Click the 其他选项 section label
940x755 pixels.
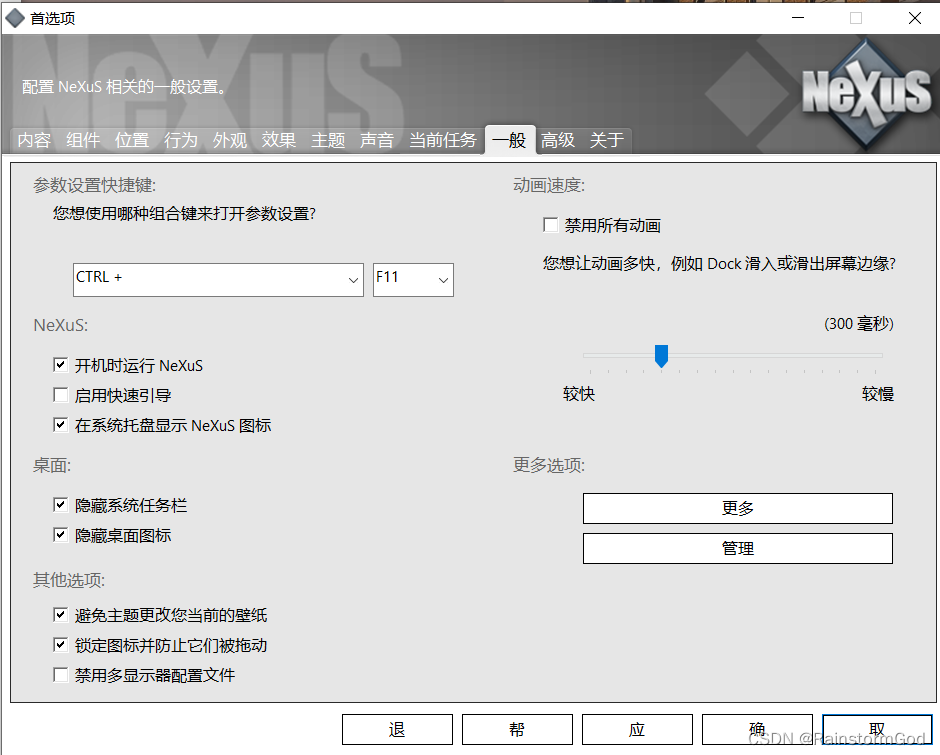69,580
